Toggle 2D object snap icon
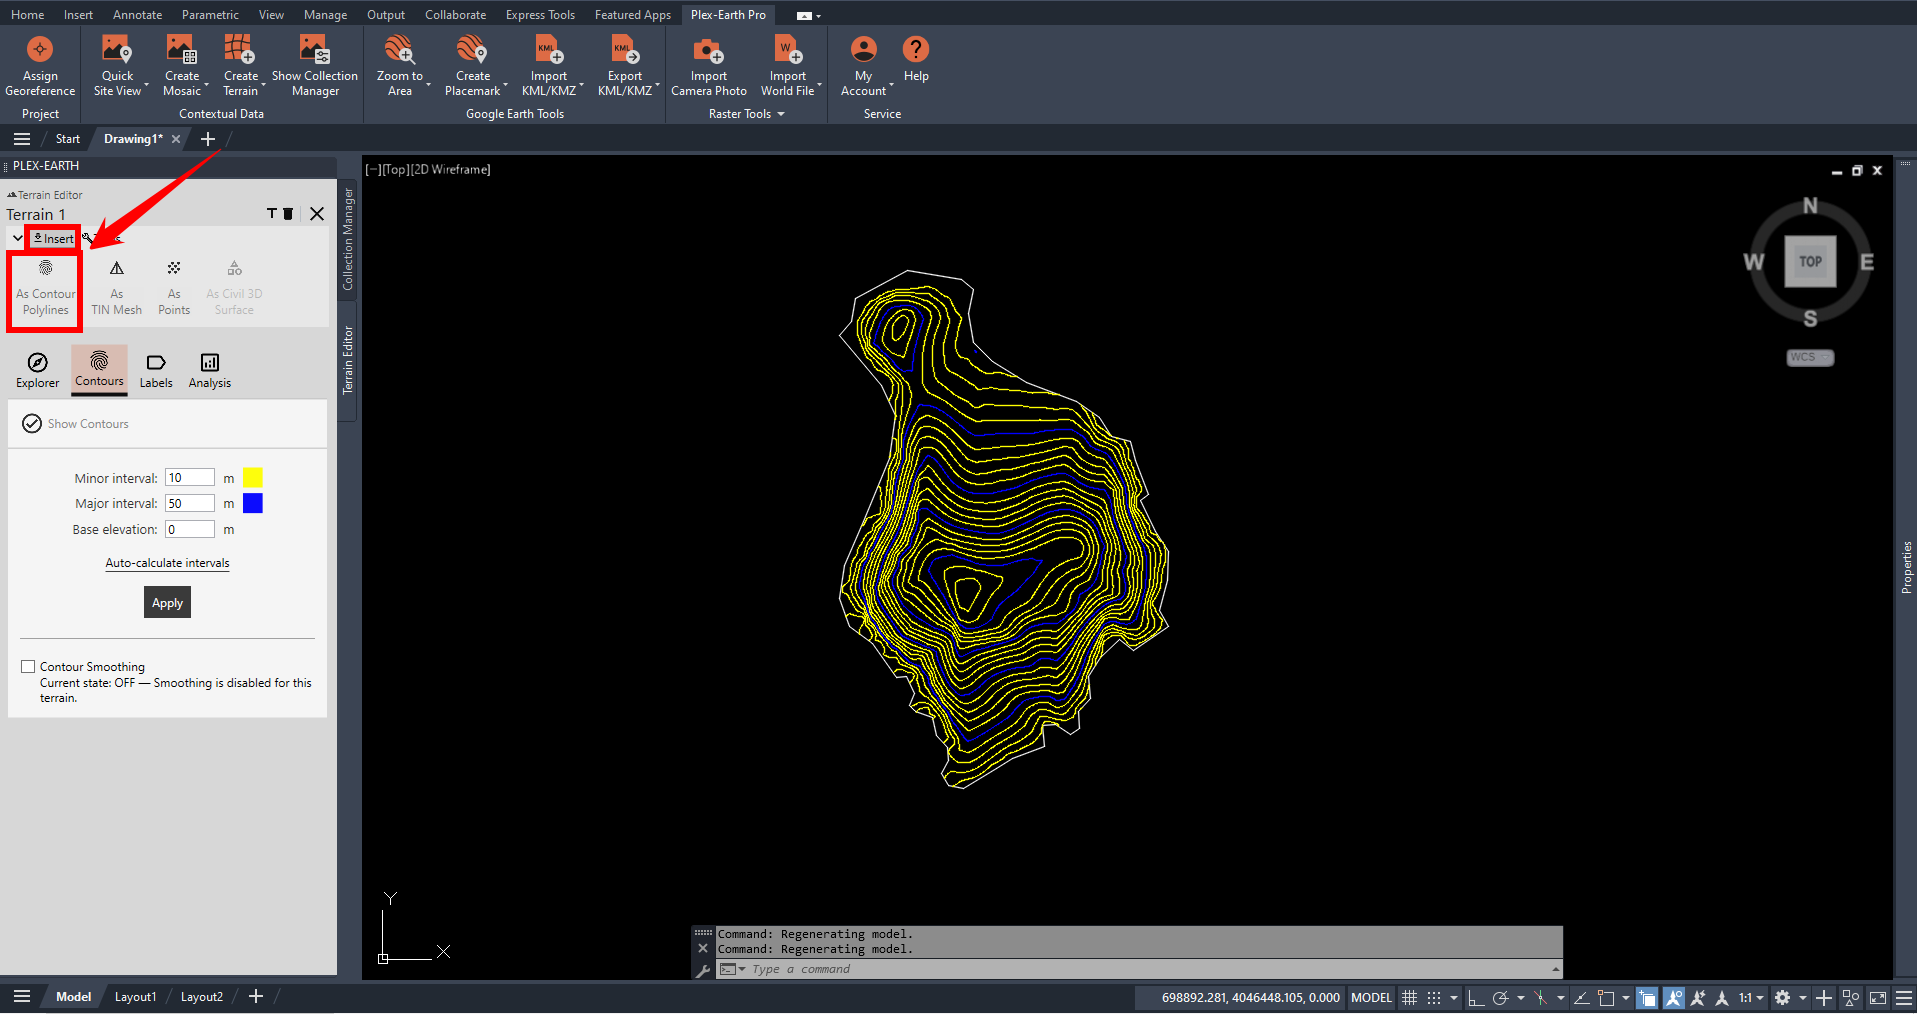 click(x=1606, y=998)
